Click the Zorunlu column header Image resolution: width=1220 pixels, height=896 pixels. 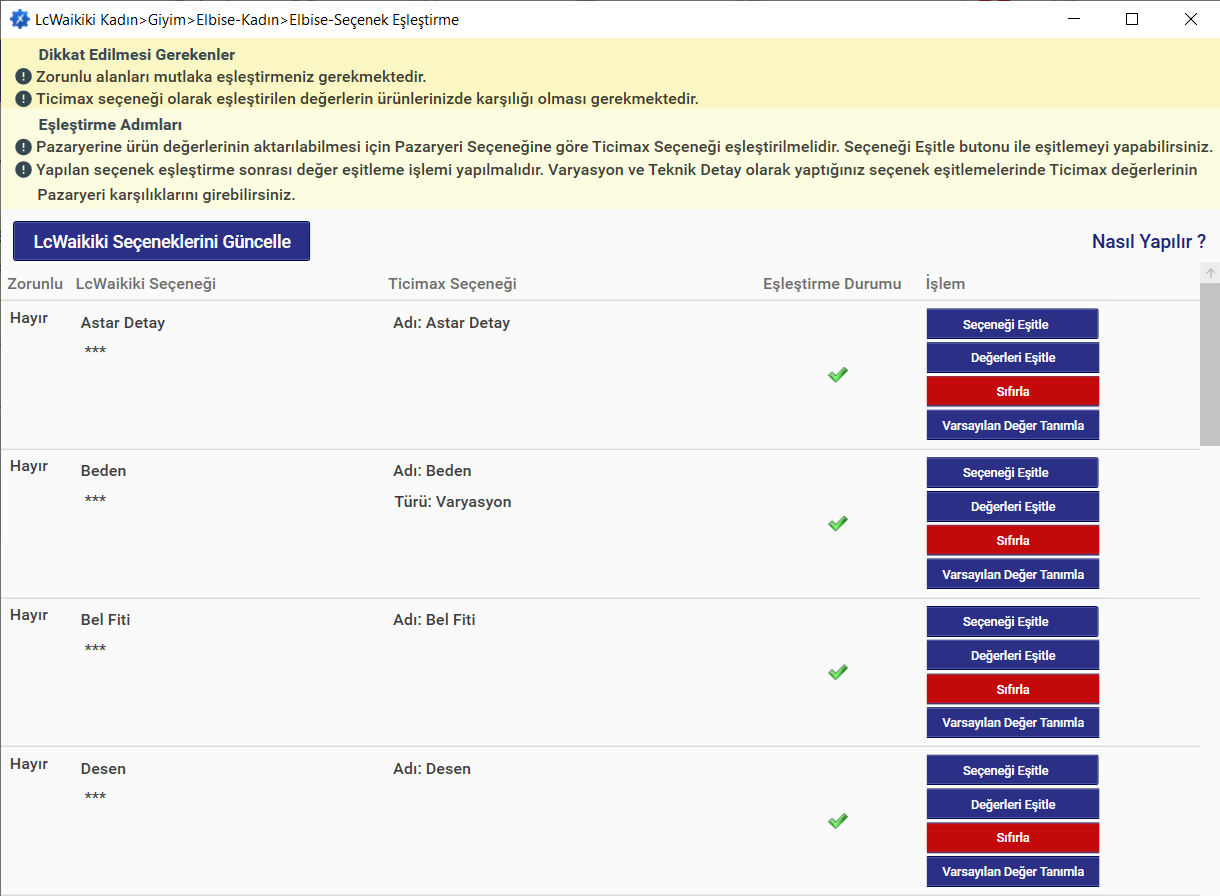point(35,284)
